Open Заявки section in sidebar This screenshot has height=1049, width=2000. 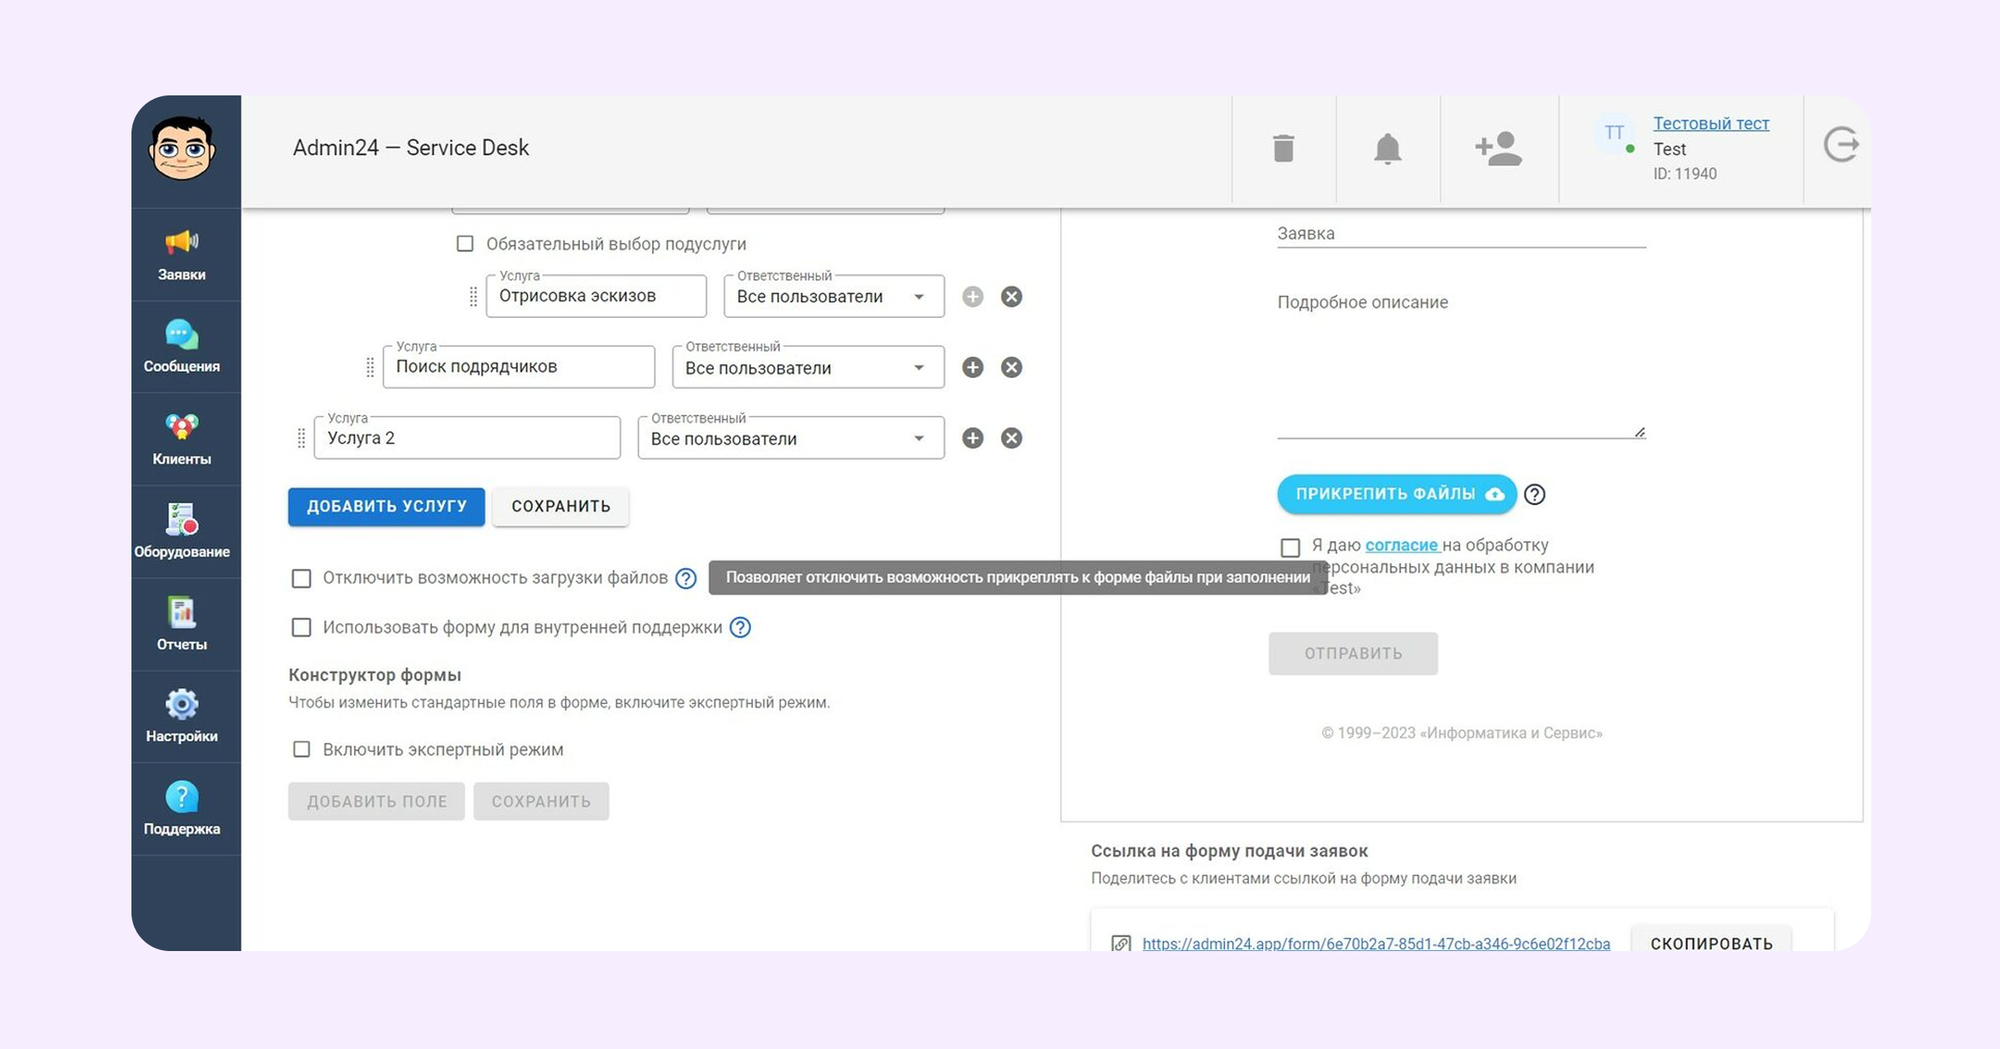tap(182, 255)
